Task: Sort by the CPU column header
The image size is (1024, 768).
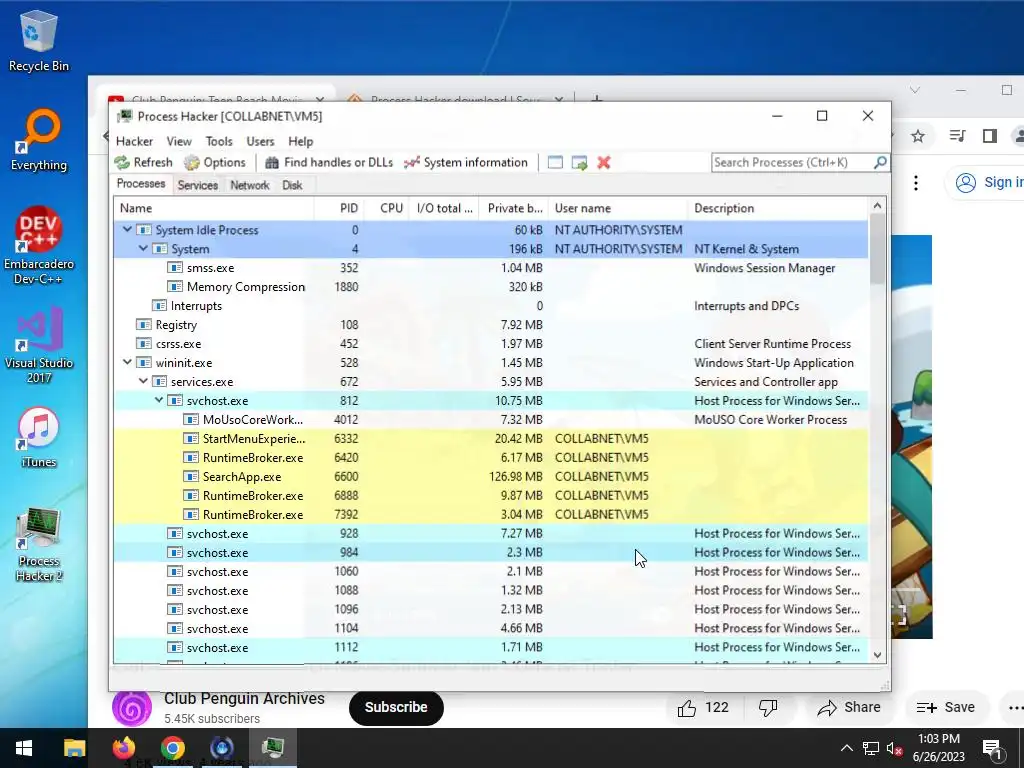Action: (386, 208)
